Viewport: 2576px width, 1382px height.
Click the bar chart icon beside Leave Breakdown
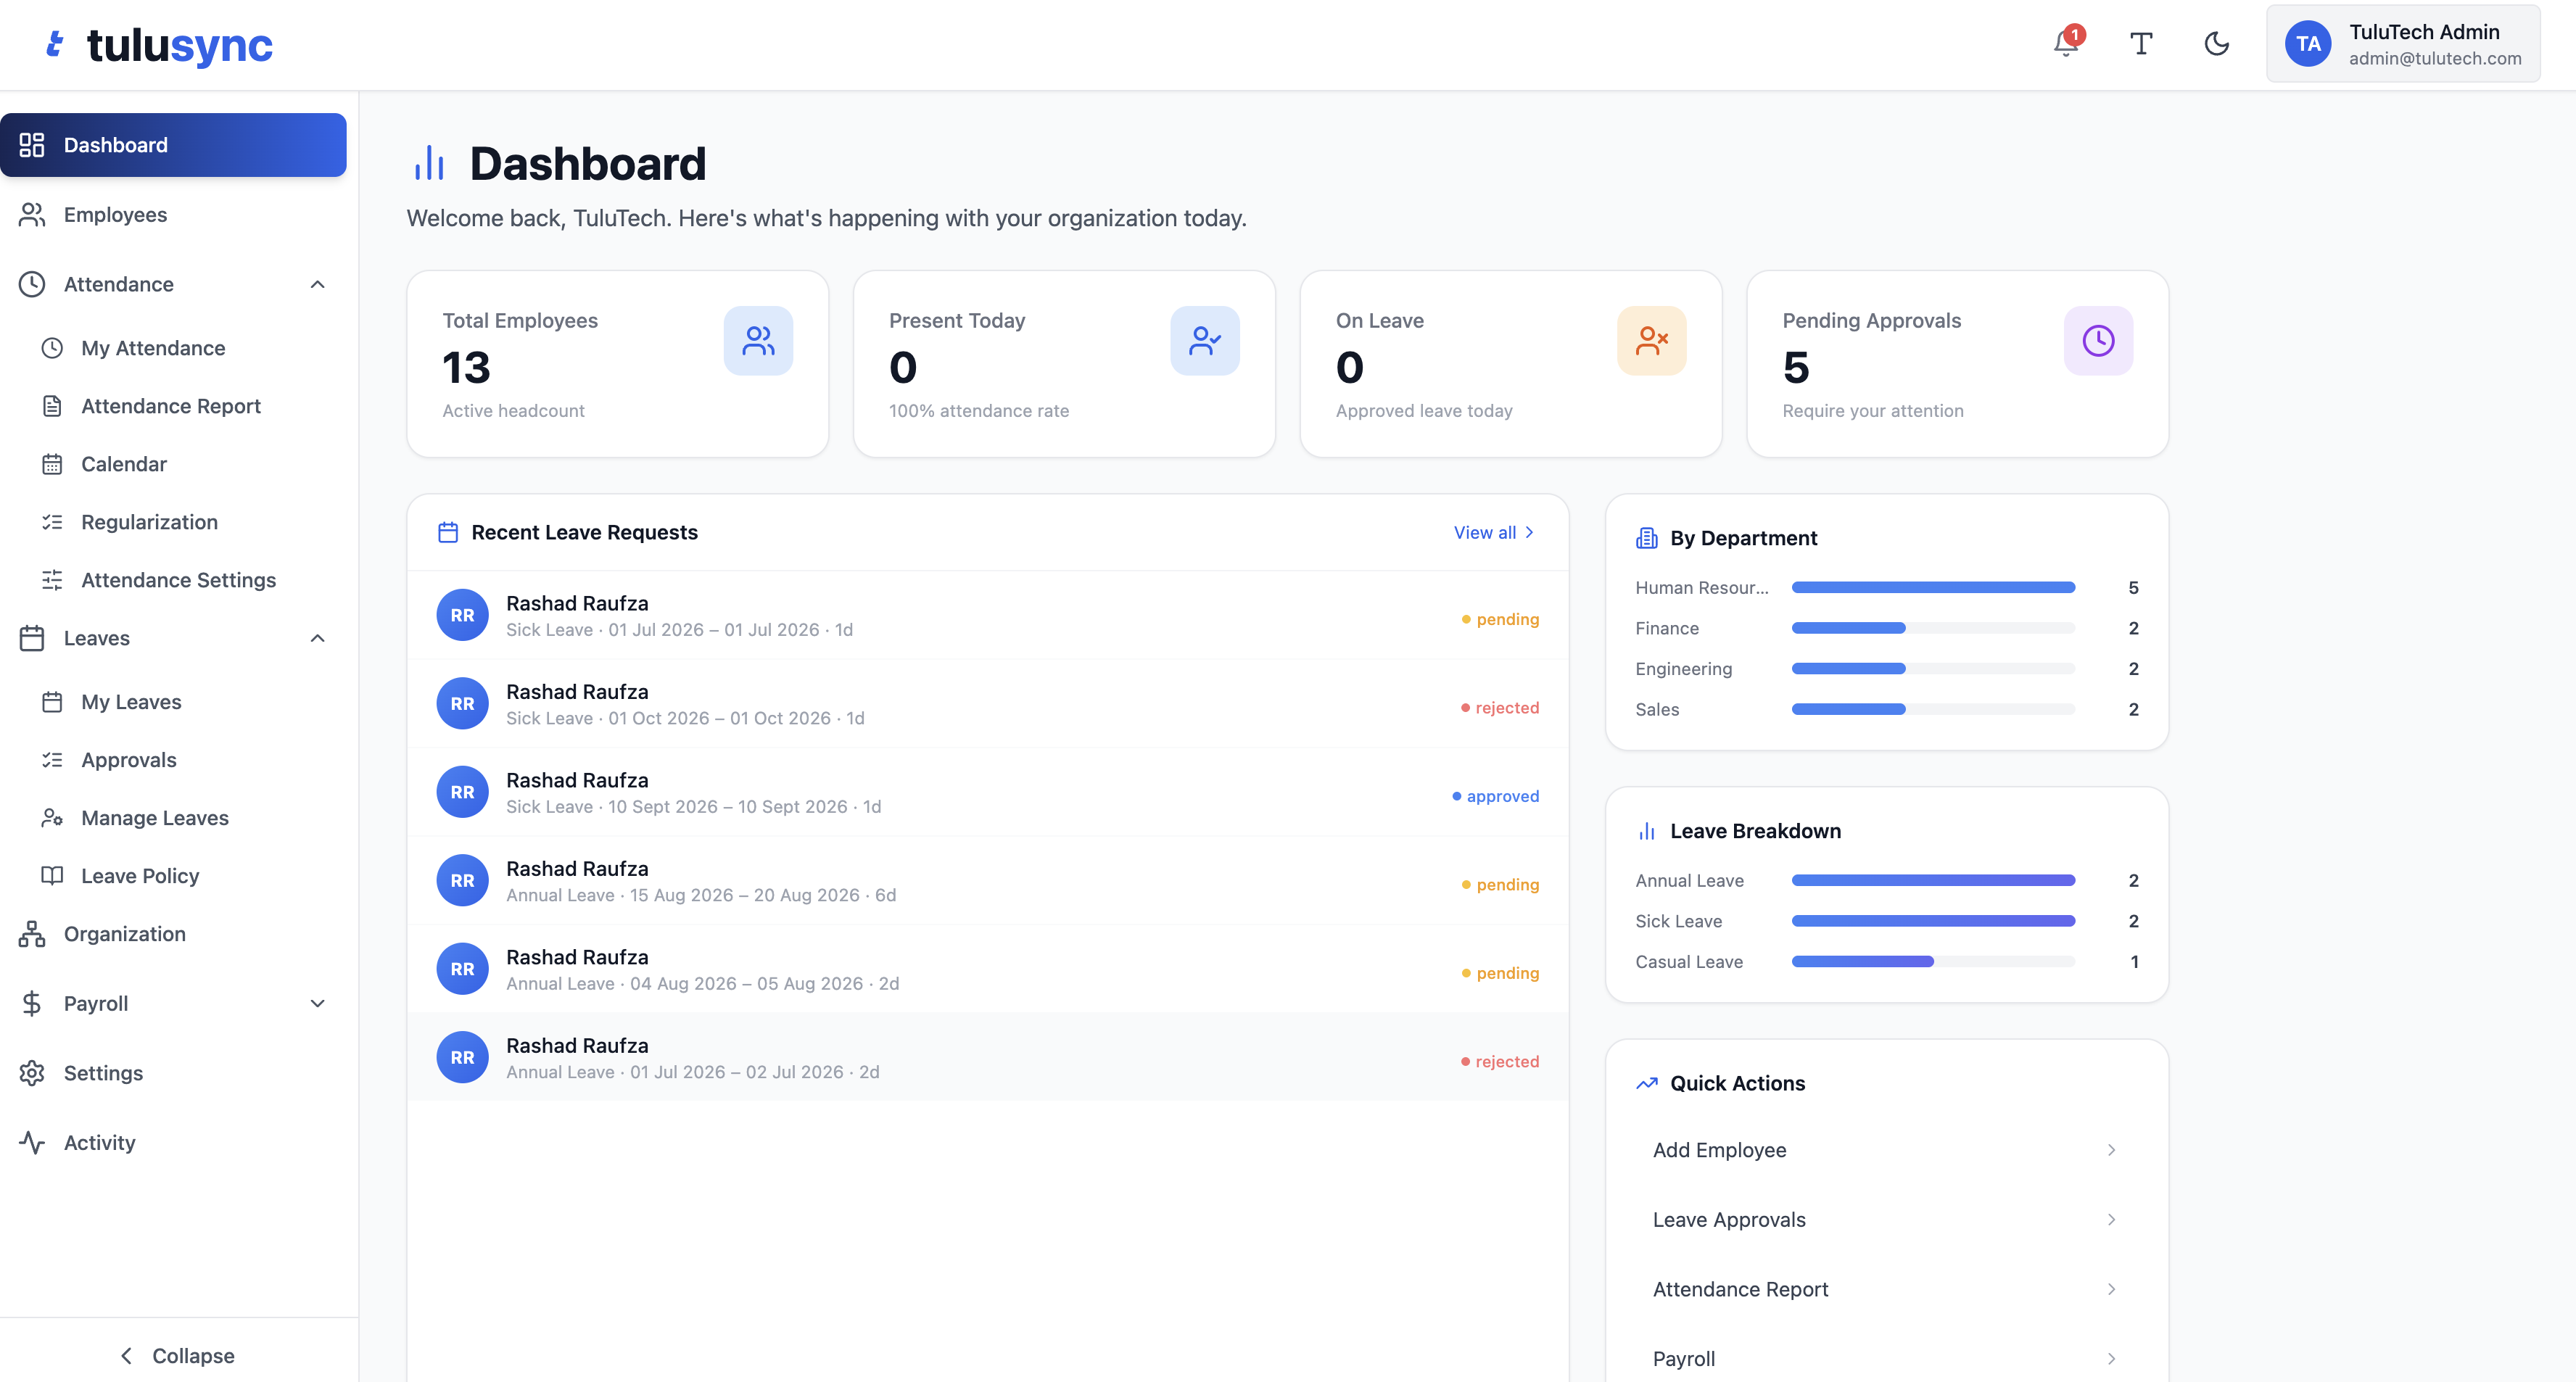(x=1646, y=831)
